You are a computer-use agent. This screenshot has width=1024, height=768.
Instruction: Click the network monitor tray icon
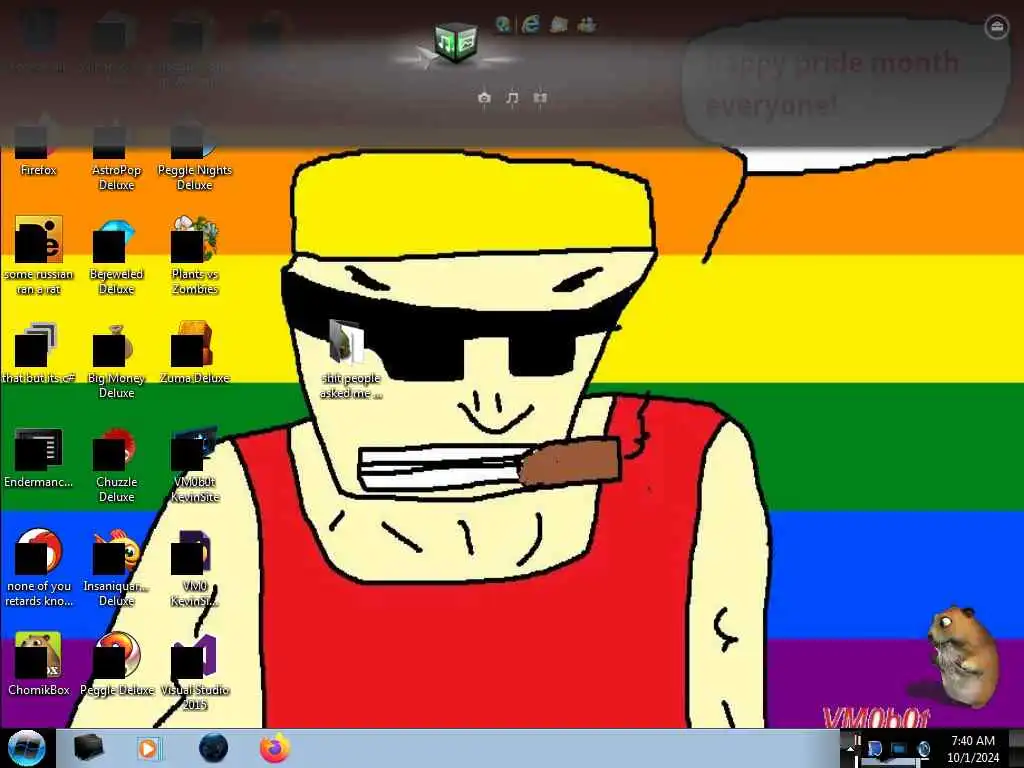(x=899, y=749)
